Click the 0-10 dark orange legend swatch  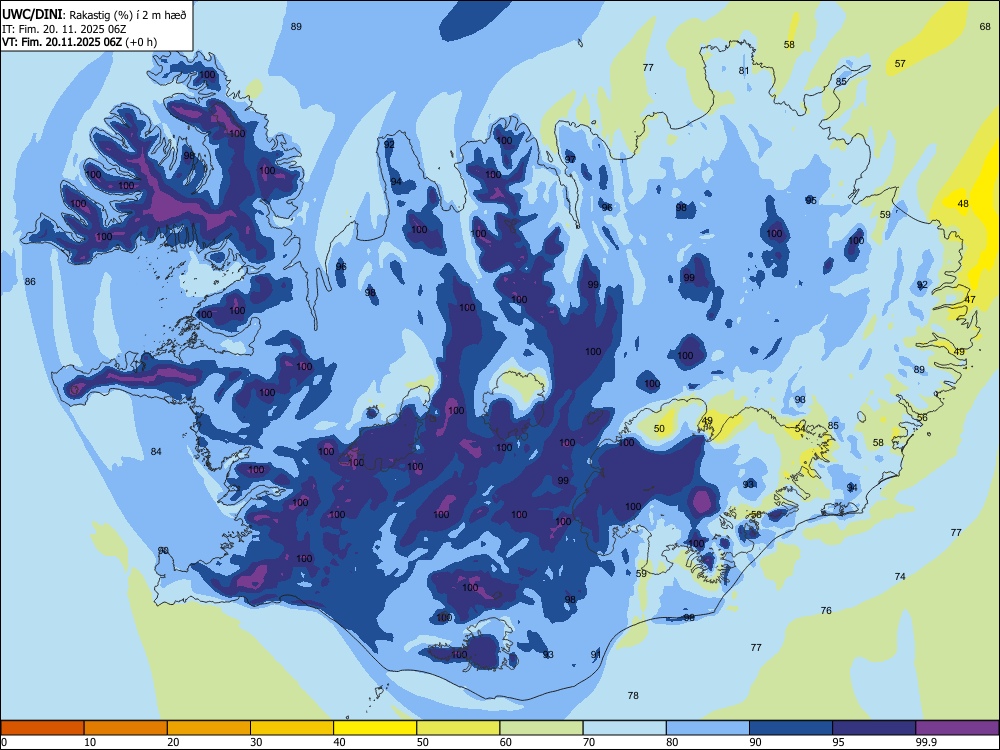click(43, 728)
